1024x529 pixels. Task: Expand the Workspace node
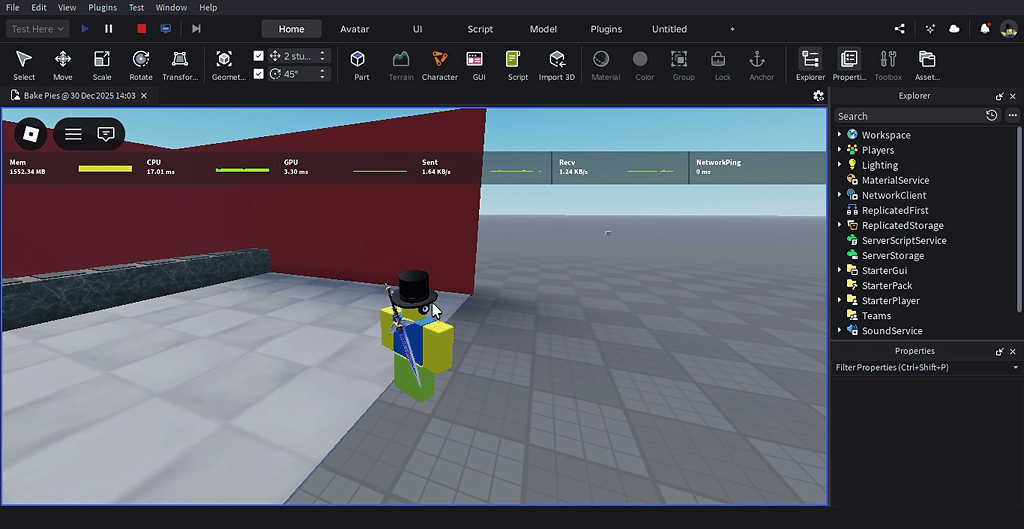coord(839,135)
